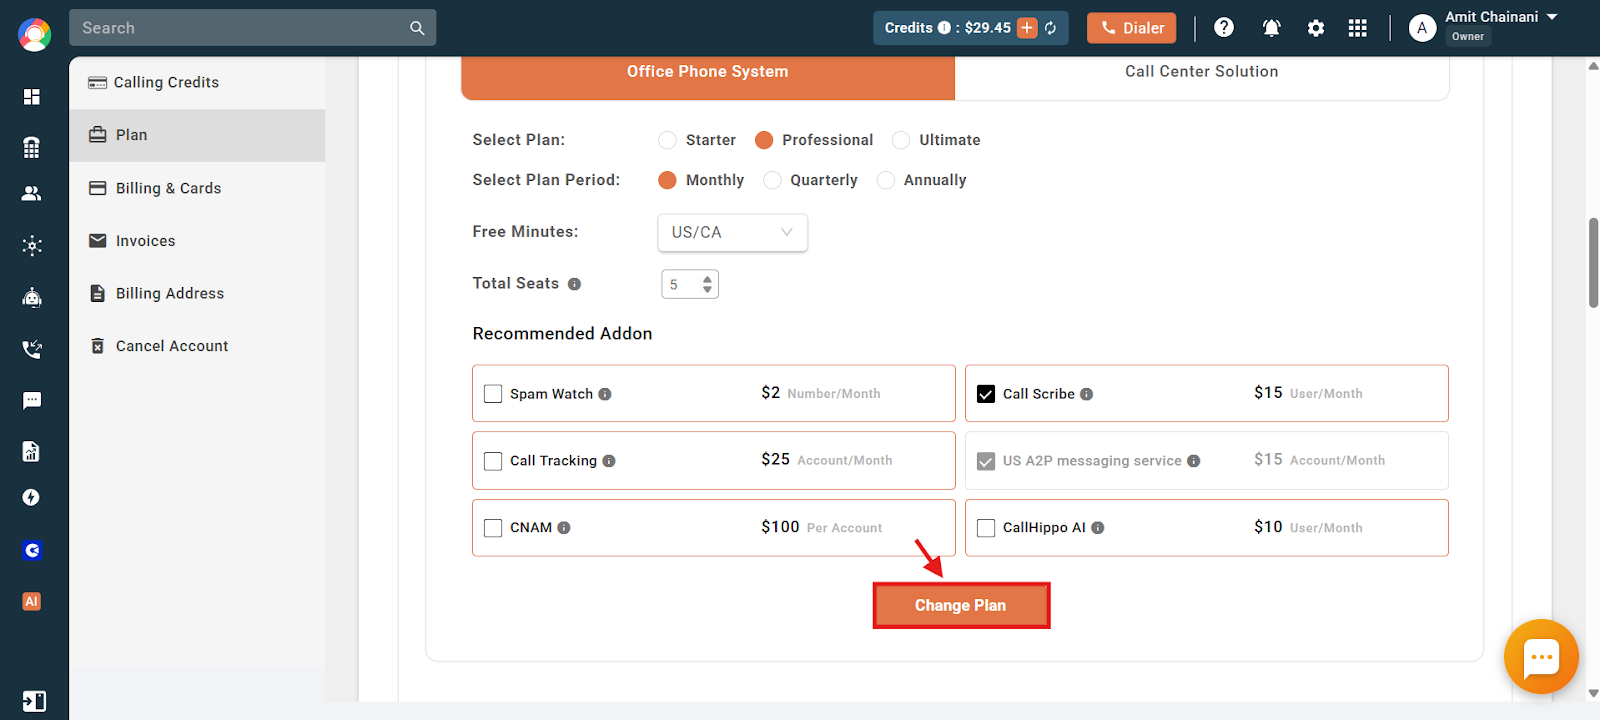Image resolution: width=1600 pixels, height=720 pixels.
Task: Open the dashboard grid icon in sidebar
Action: tap(32, 96)
